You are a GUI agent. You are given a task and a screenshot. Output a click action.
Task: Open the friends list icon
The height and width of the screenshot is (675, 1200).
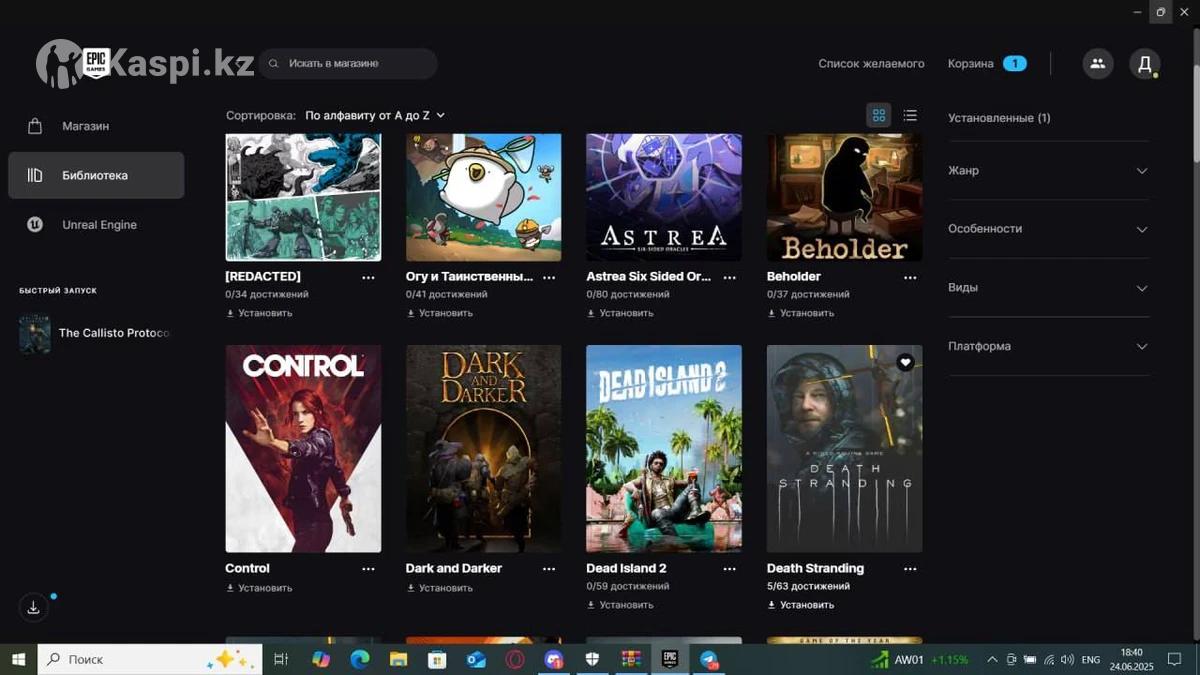pos(1097,64)
